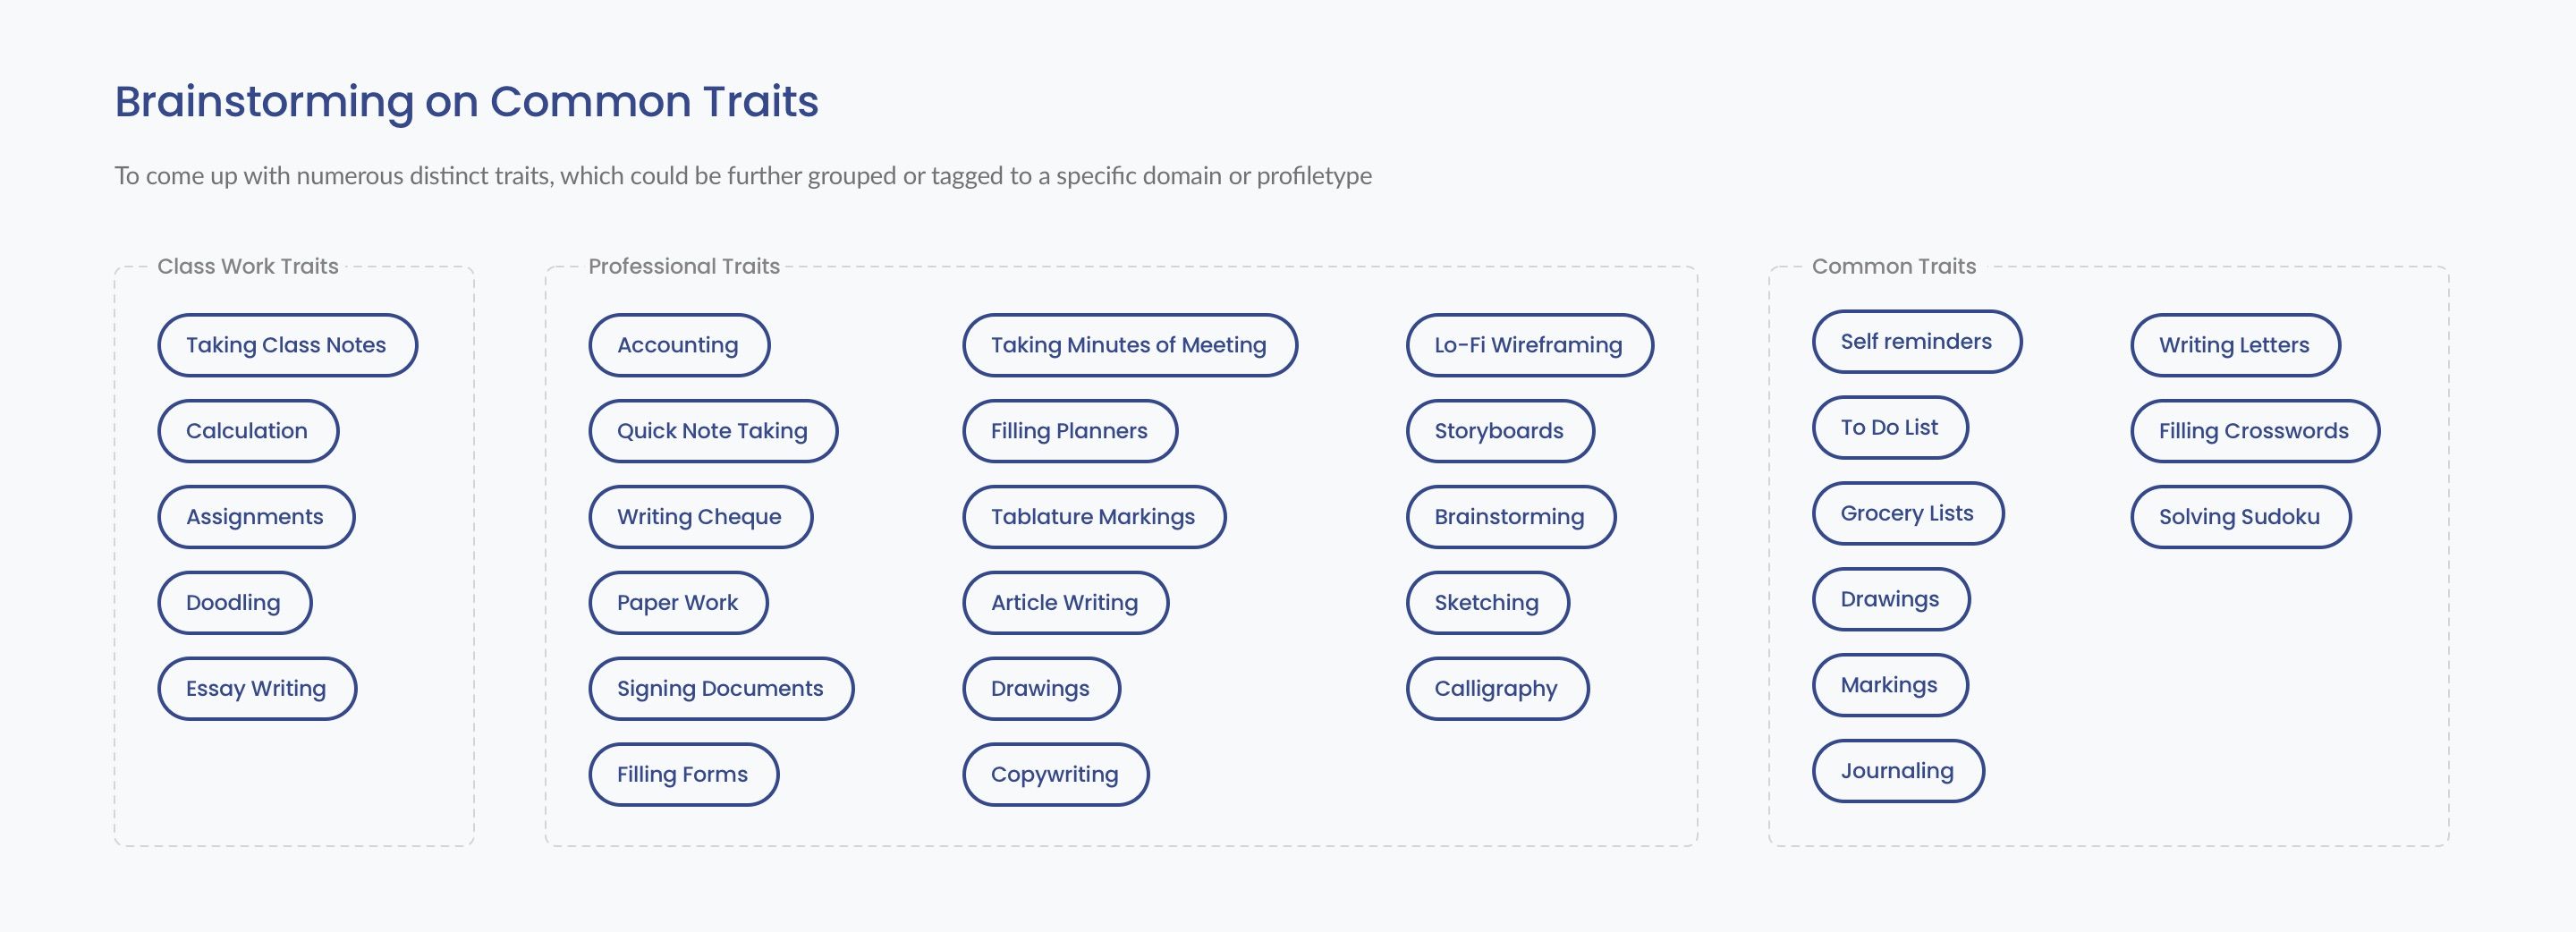Screen dimensions: 2576x932
Task: Click the Grocery Lists tag
Action: pos(1908,514)
